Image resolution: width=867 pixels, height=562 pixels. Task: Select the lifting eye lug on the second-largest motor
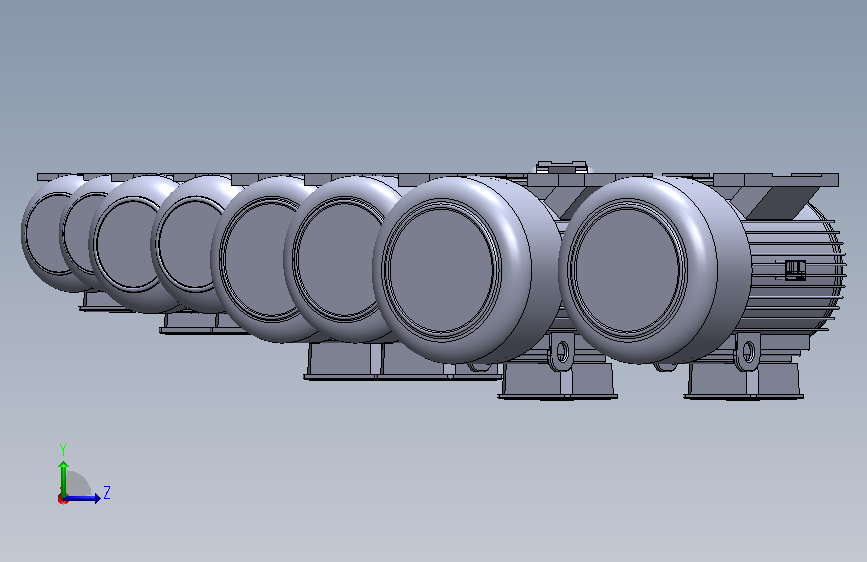pos(561,351)
